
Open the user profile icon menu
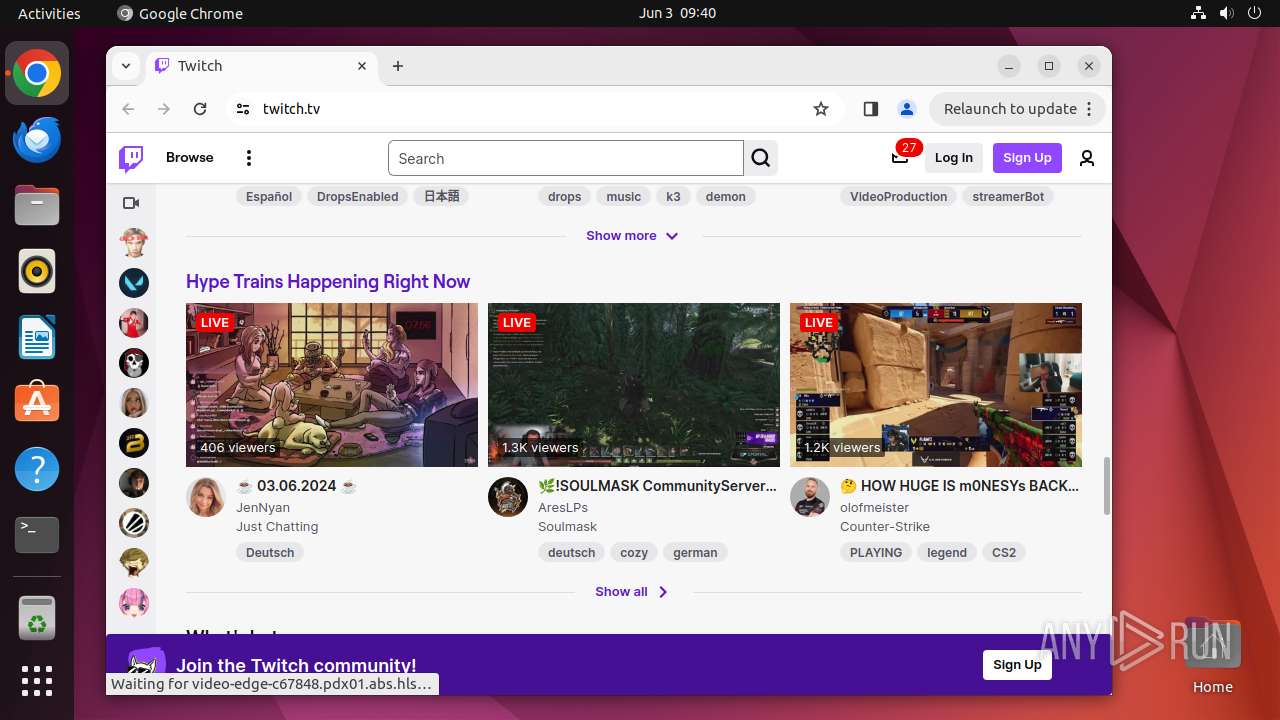(x=1087, y=158)
